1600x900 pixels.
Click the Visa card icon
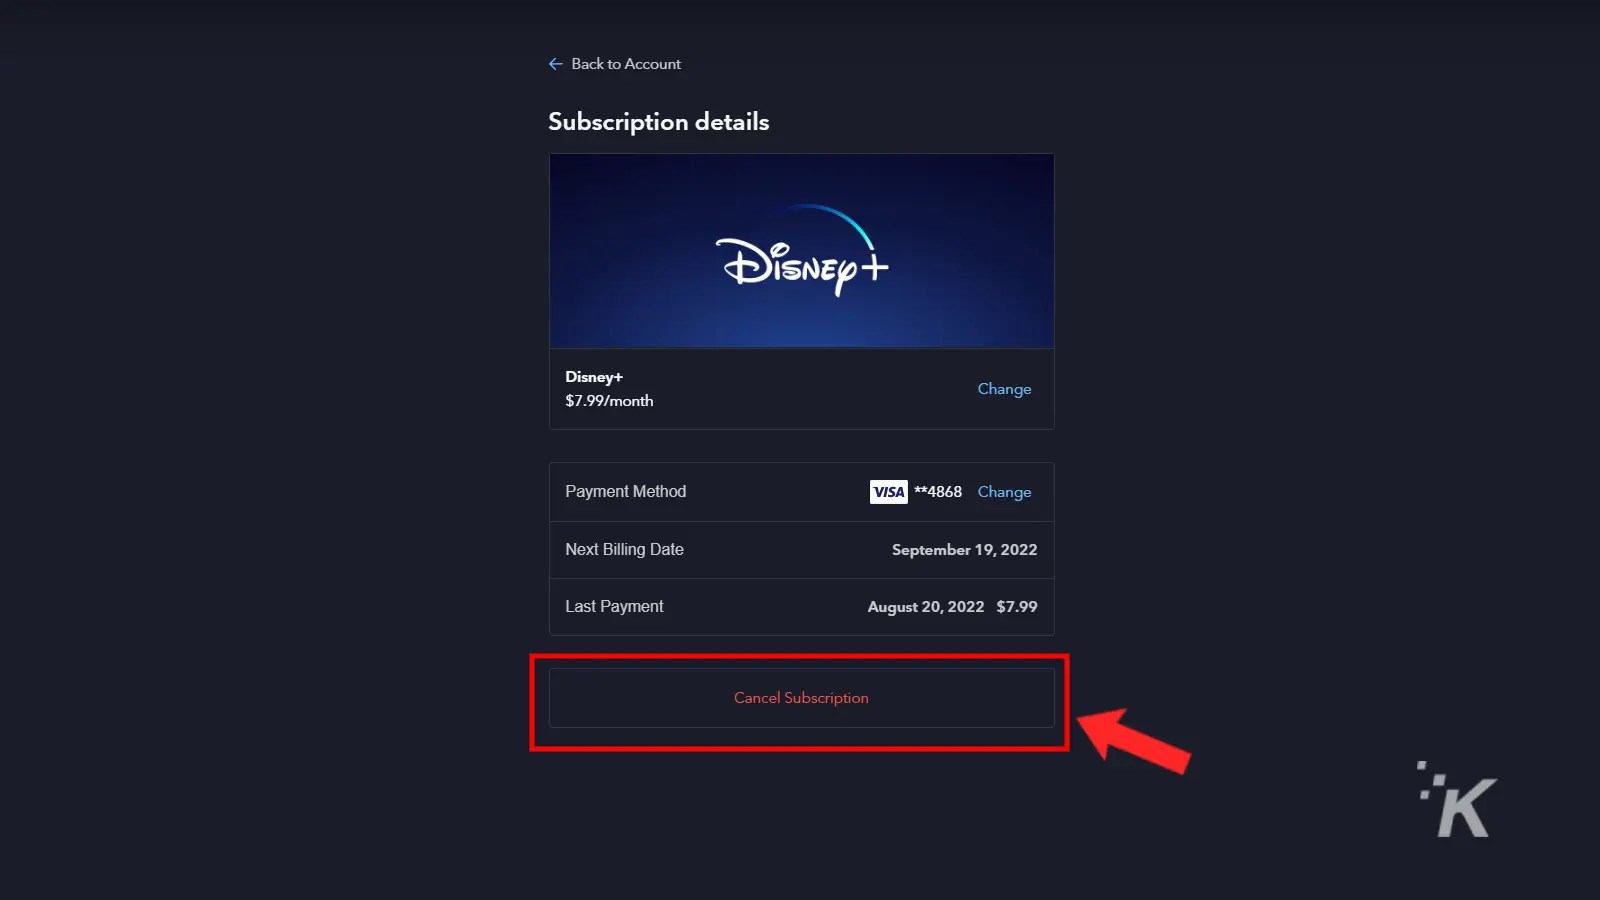point(888,491)
